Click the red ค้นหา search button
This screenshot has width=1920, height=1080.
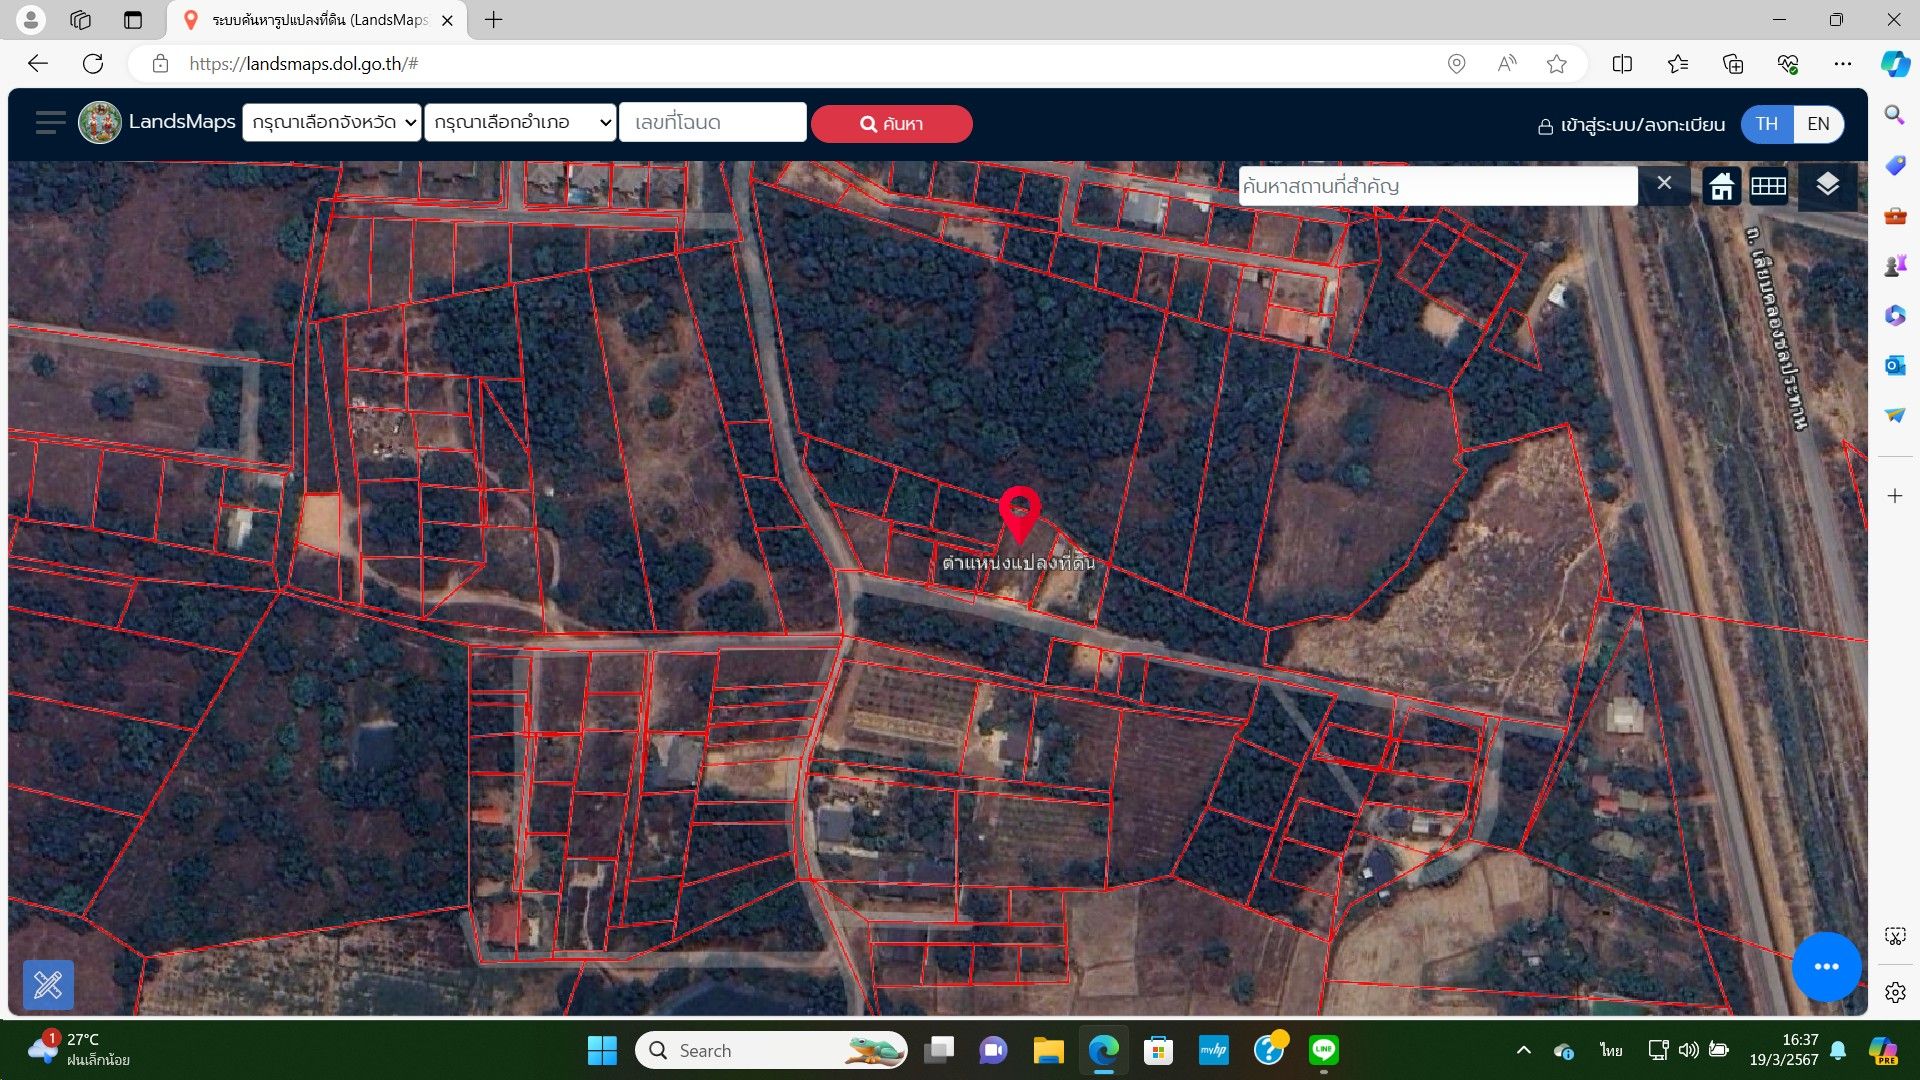(x=891, y=124)
